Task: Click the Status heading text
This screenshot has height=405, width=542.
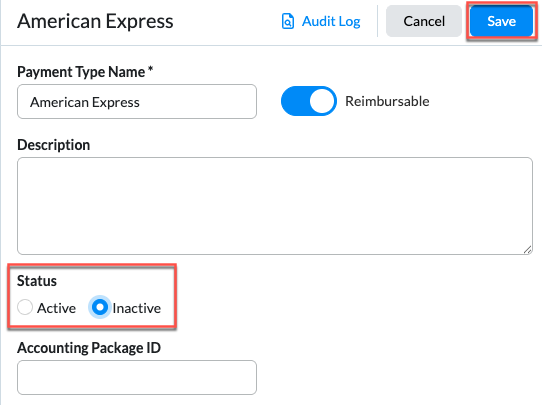Action: 37,281
